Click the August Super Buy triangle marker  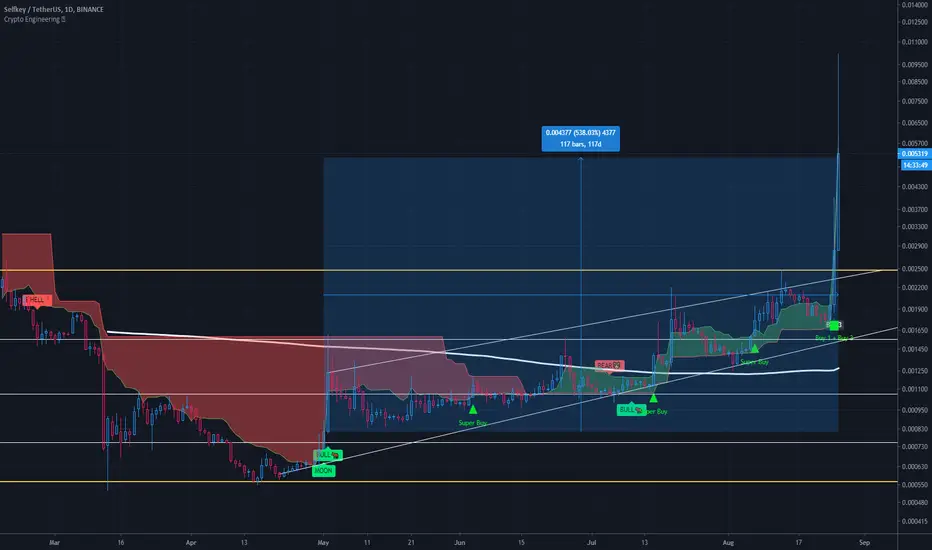point(754,348)
